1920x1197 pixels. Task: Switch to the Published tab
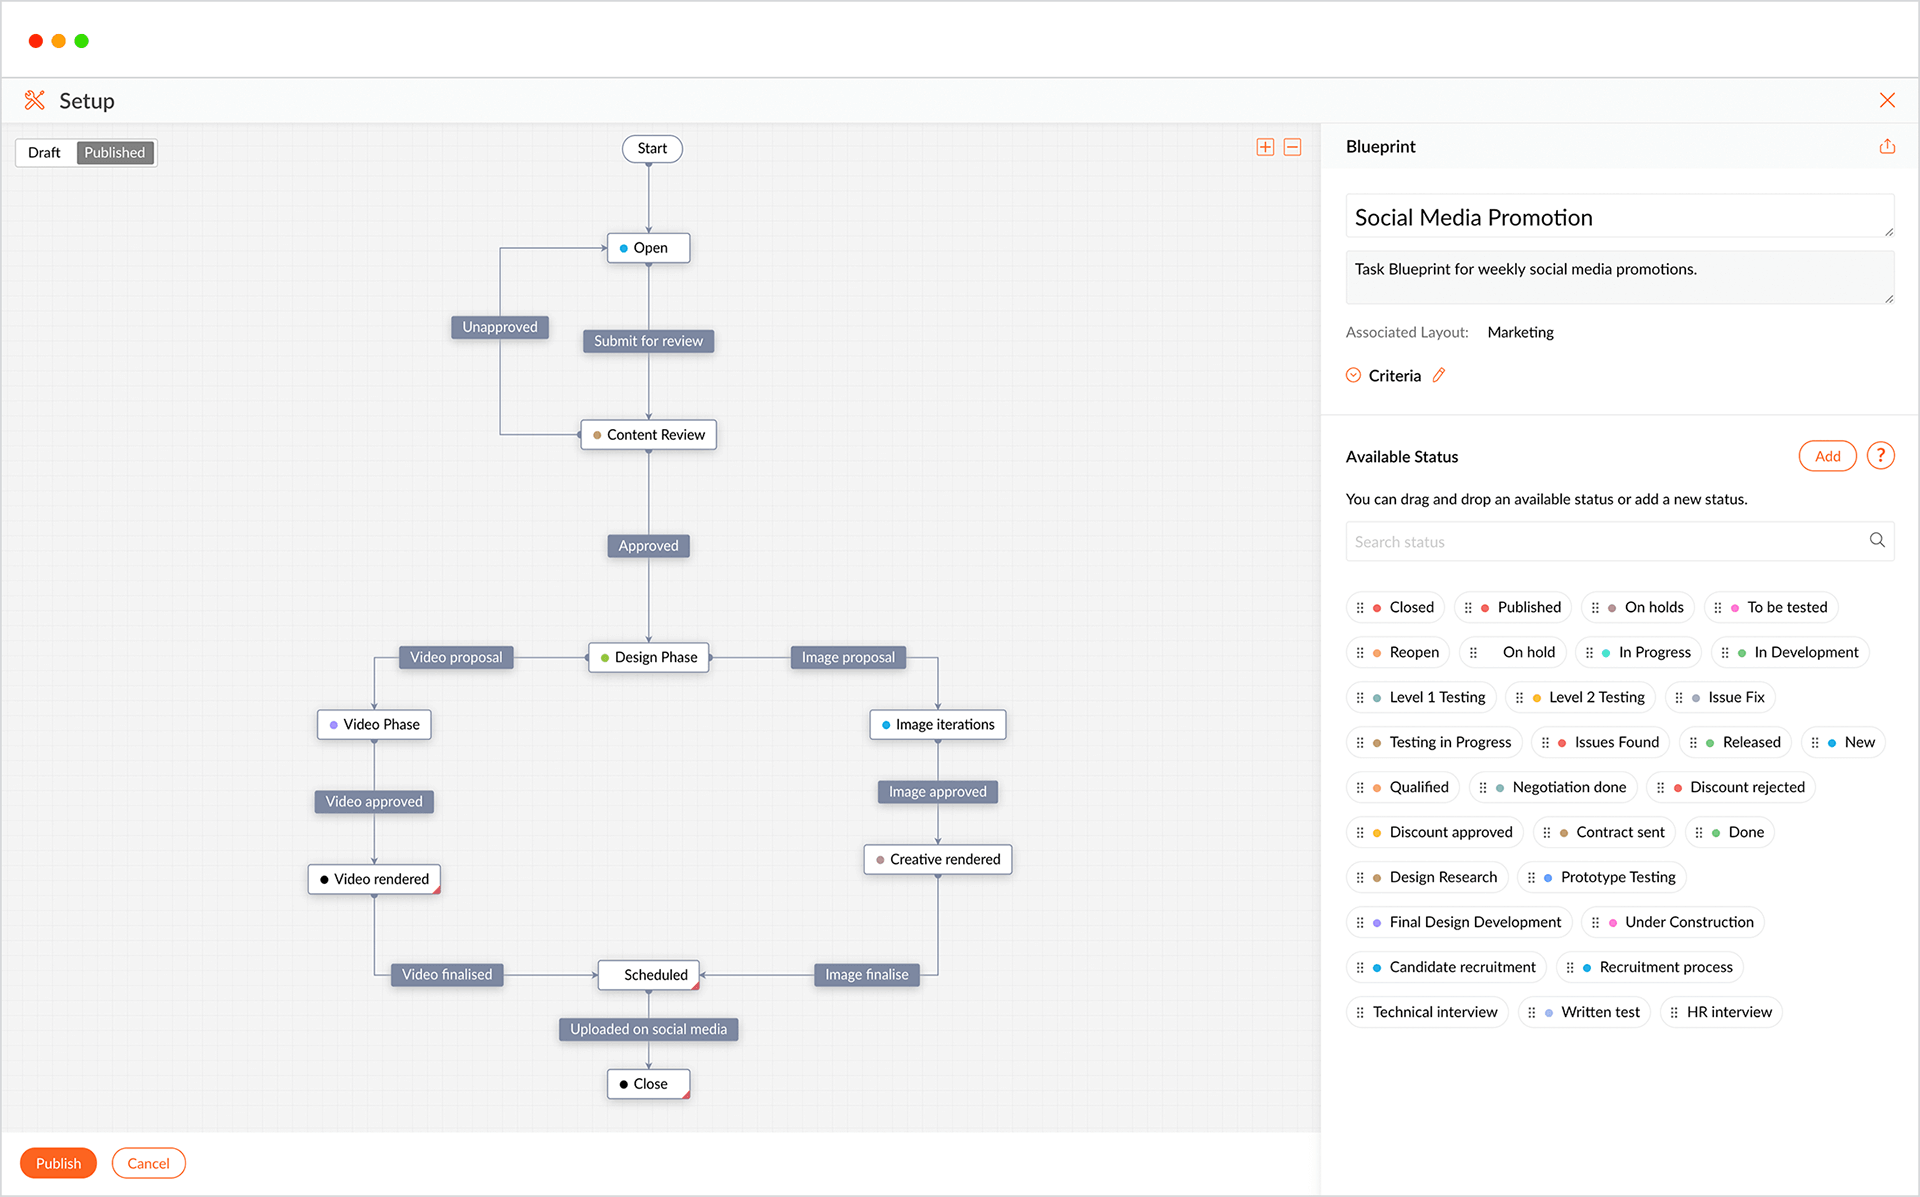(x=114, y=152)
